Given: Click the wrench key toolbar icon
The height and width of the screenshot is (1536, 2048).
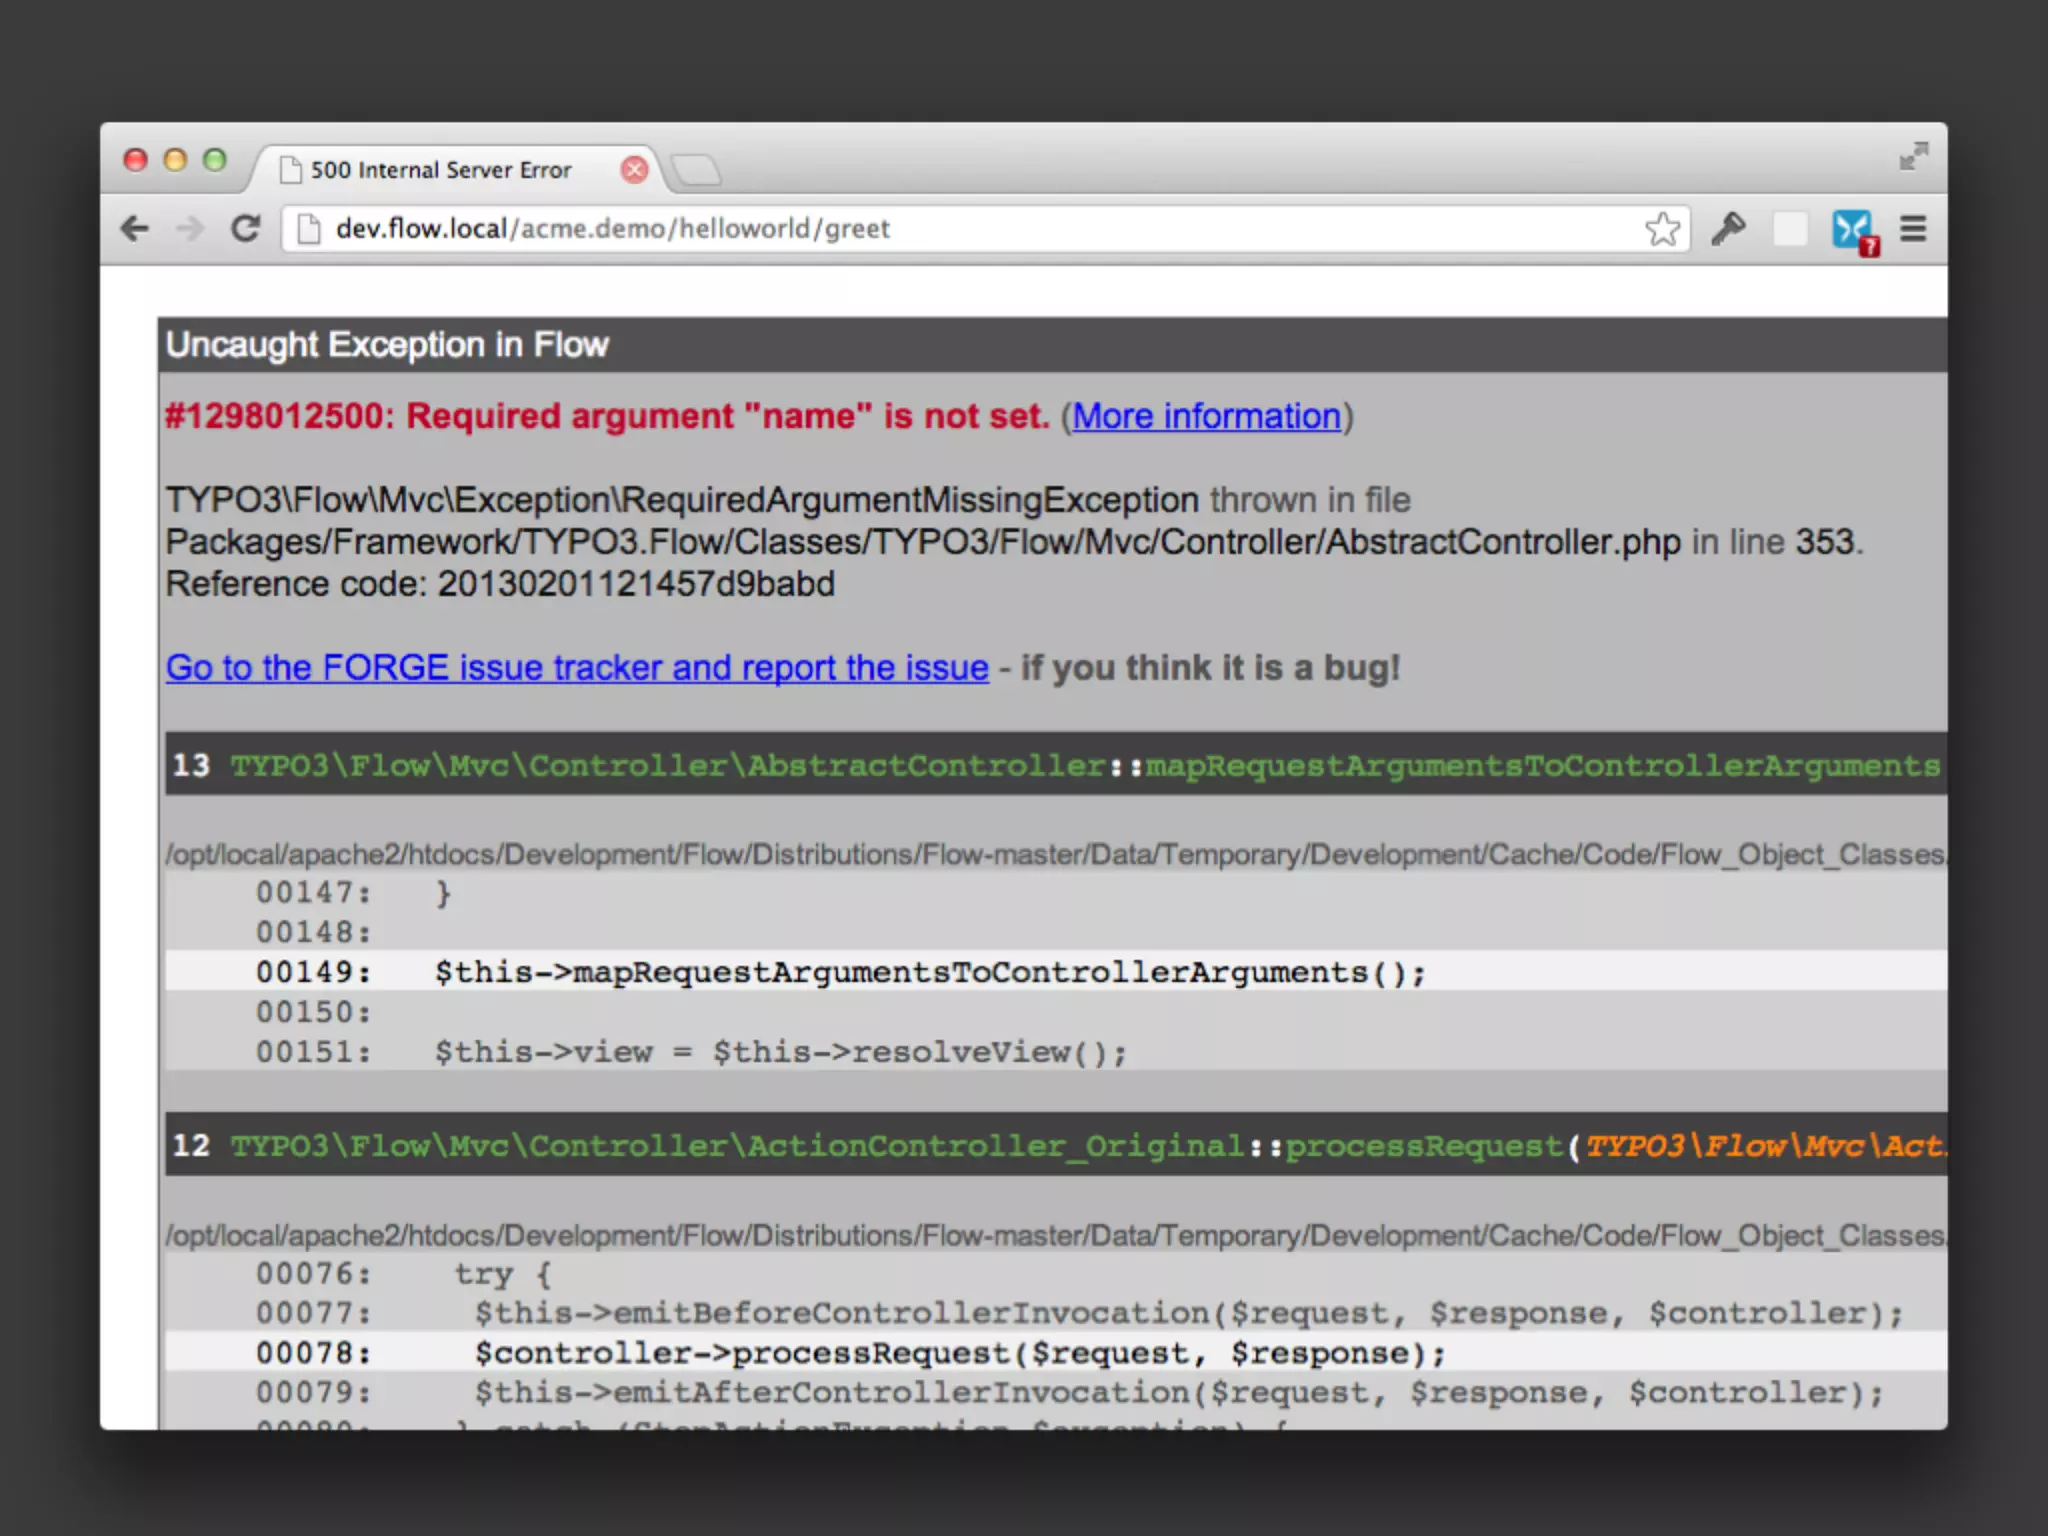Looking at the screenshot, I should click(1728, 229).
